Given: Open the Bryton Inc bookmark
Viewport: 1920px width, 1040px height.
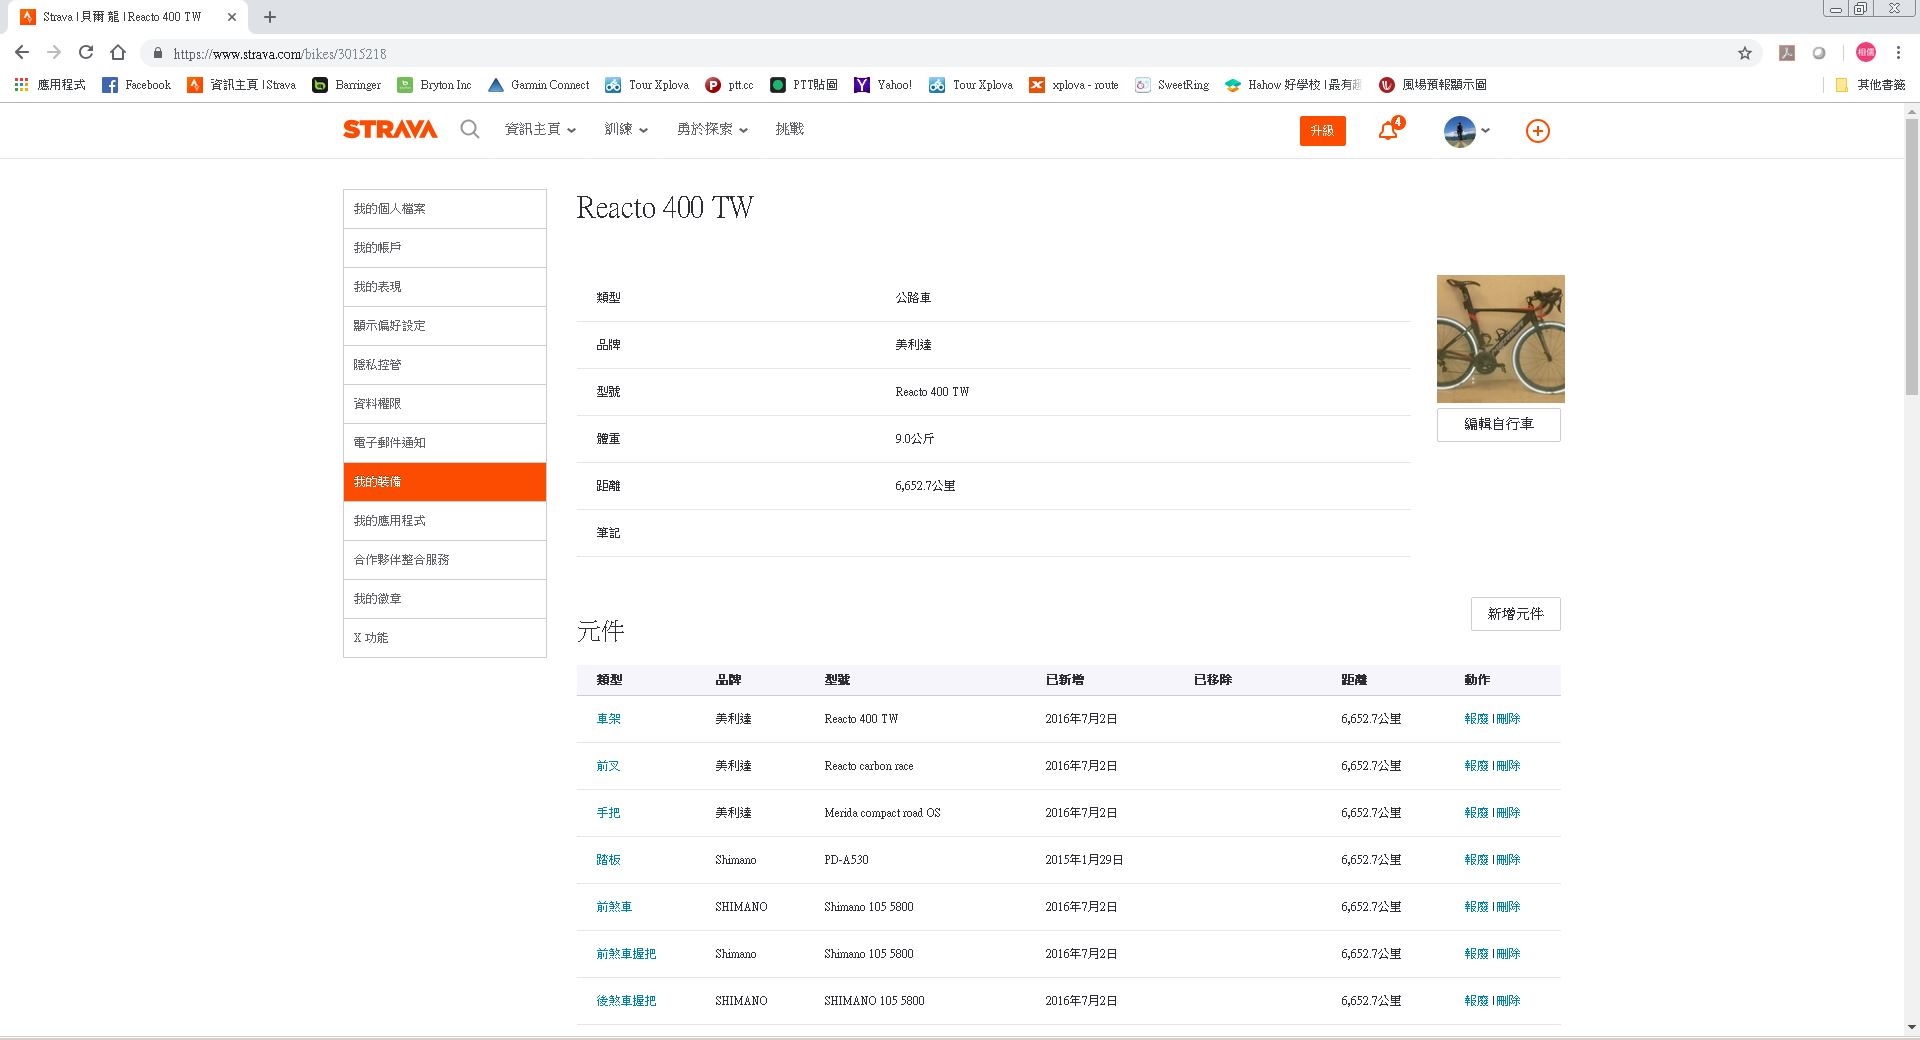Looking at the screenshot, I should 434,85.
